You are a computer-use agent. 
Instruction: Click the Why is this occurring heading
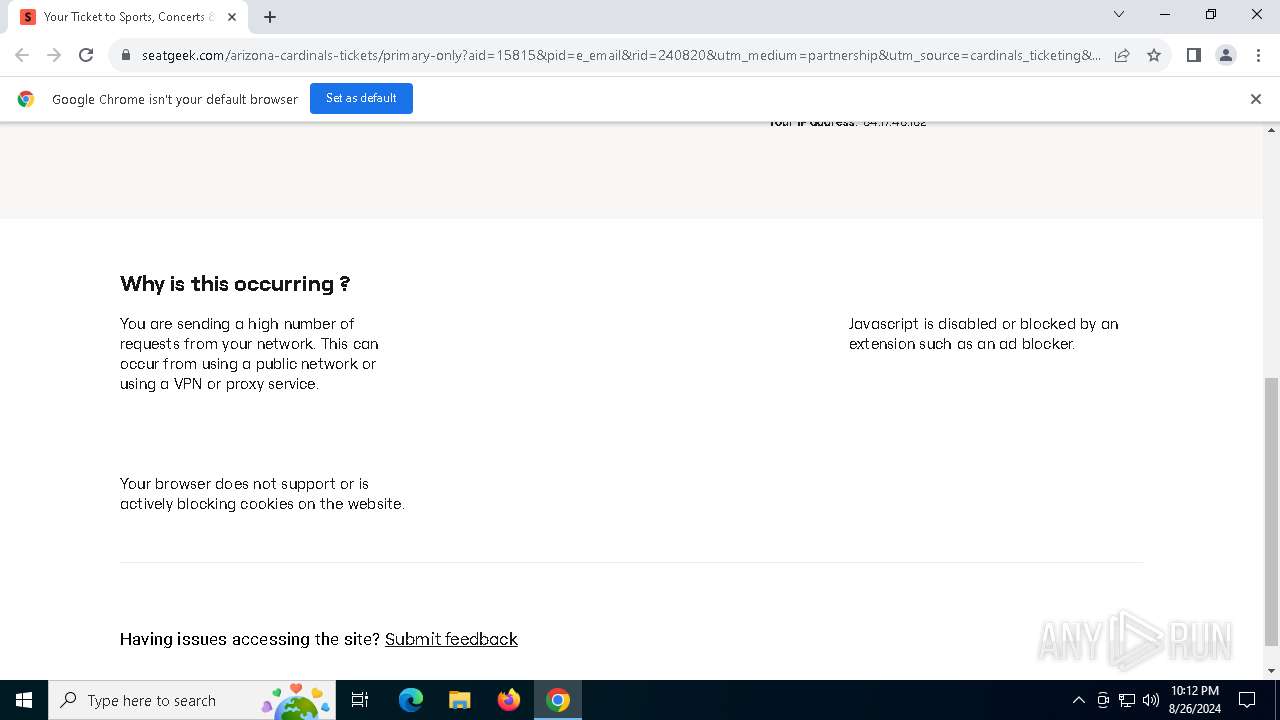pyautogui.click(x=235, y=284)
